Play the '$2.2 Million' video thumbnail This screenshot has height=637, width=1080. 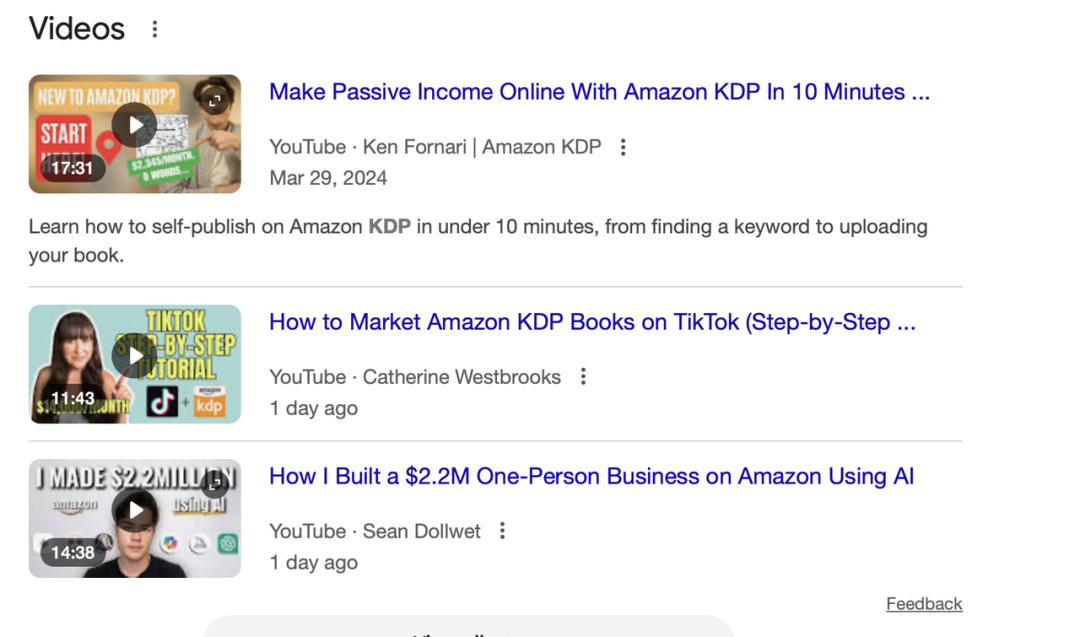click(134, 511)
